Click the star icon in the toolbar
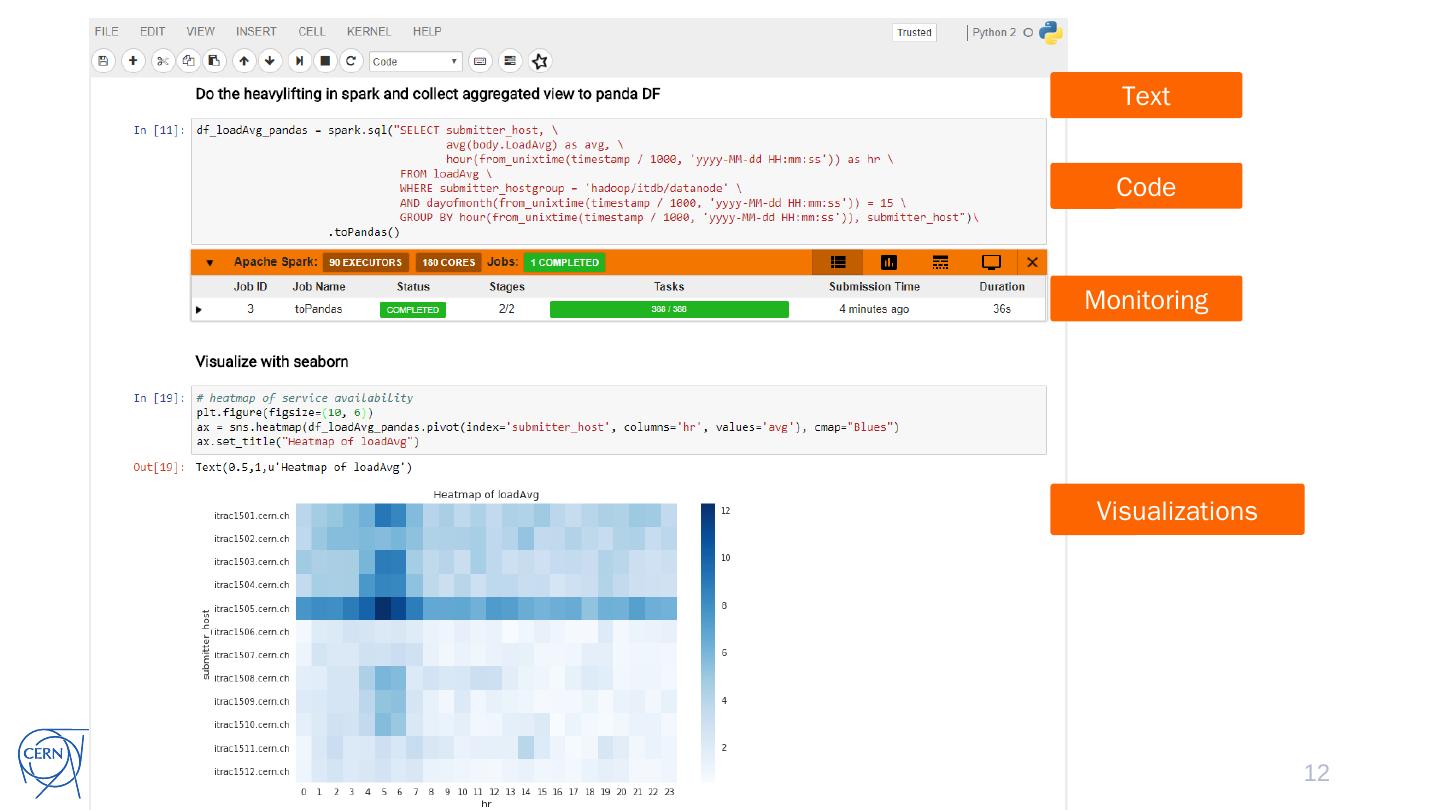The image size is (1440, 810). tap(540, 61)
